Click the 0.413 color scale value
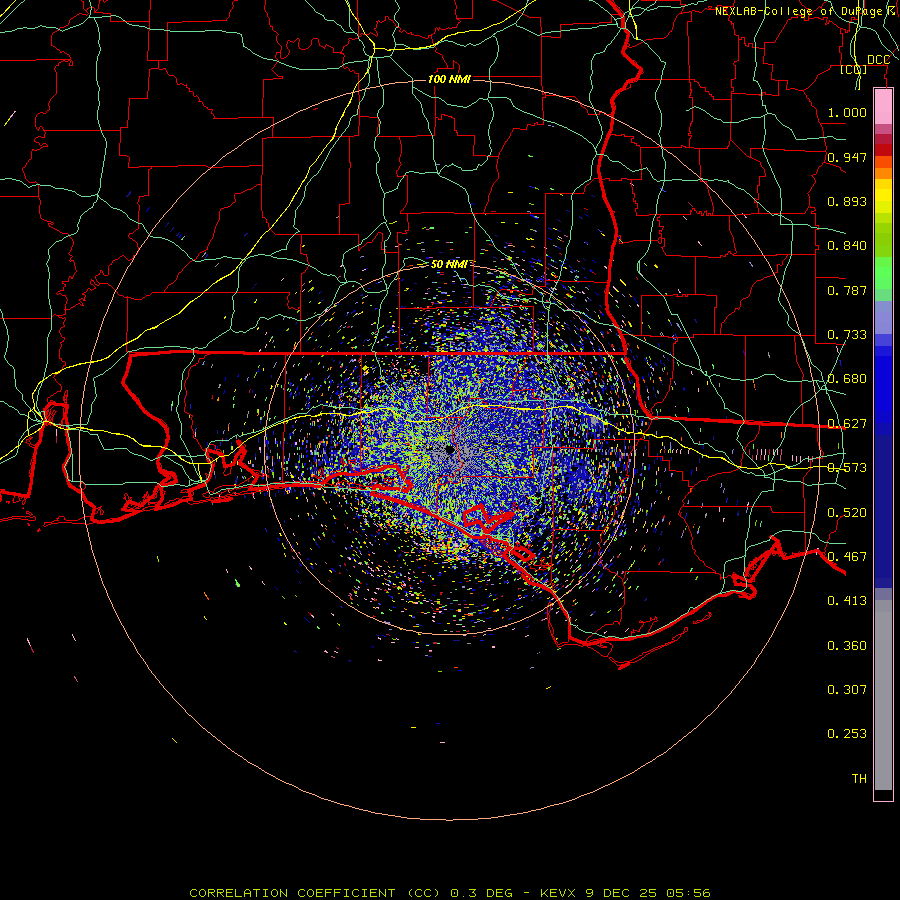The width and height of the screenshot is (900, 900). click(847, 601)
